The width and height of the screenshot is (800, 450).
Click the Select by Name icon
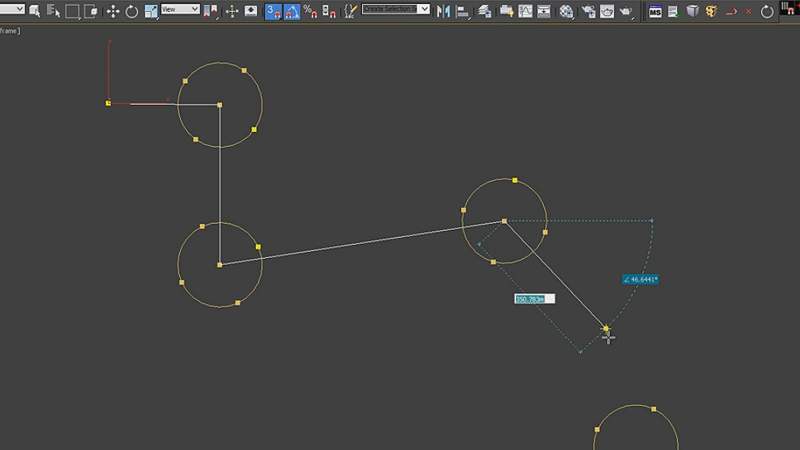(x=53, y=10)
